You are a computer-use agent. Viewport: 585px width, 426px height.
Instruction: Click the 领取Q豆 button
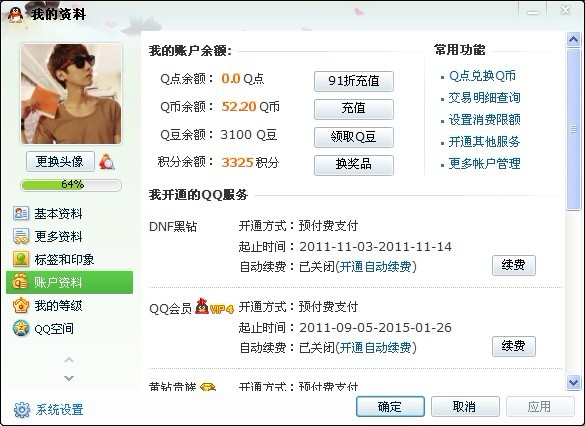click(354, 137)
